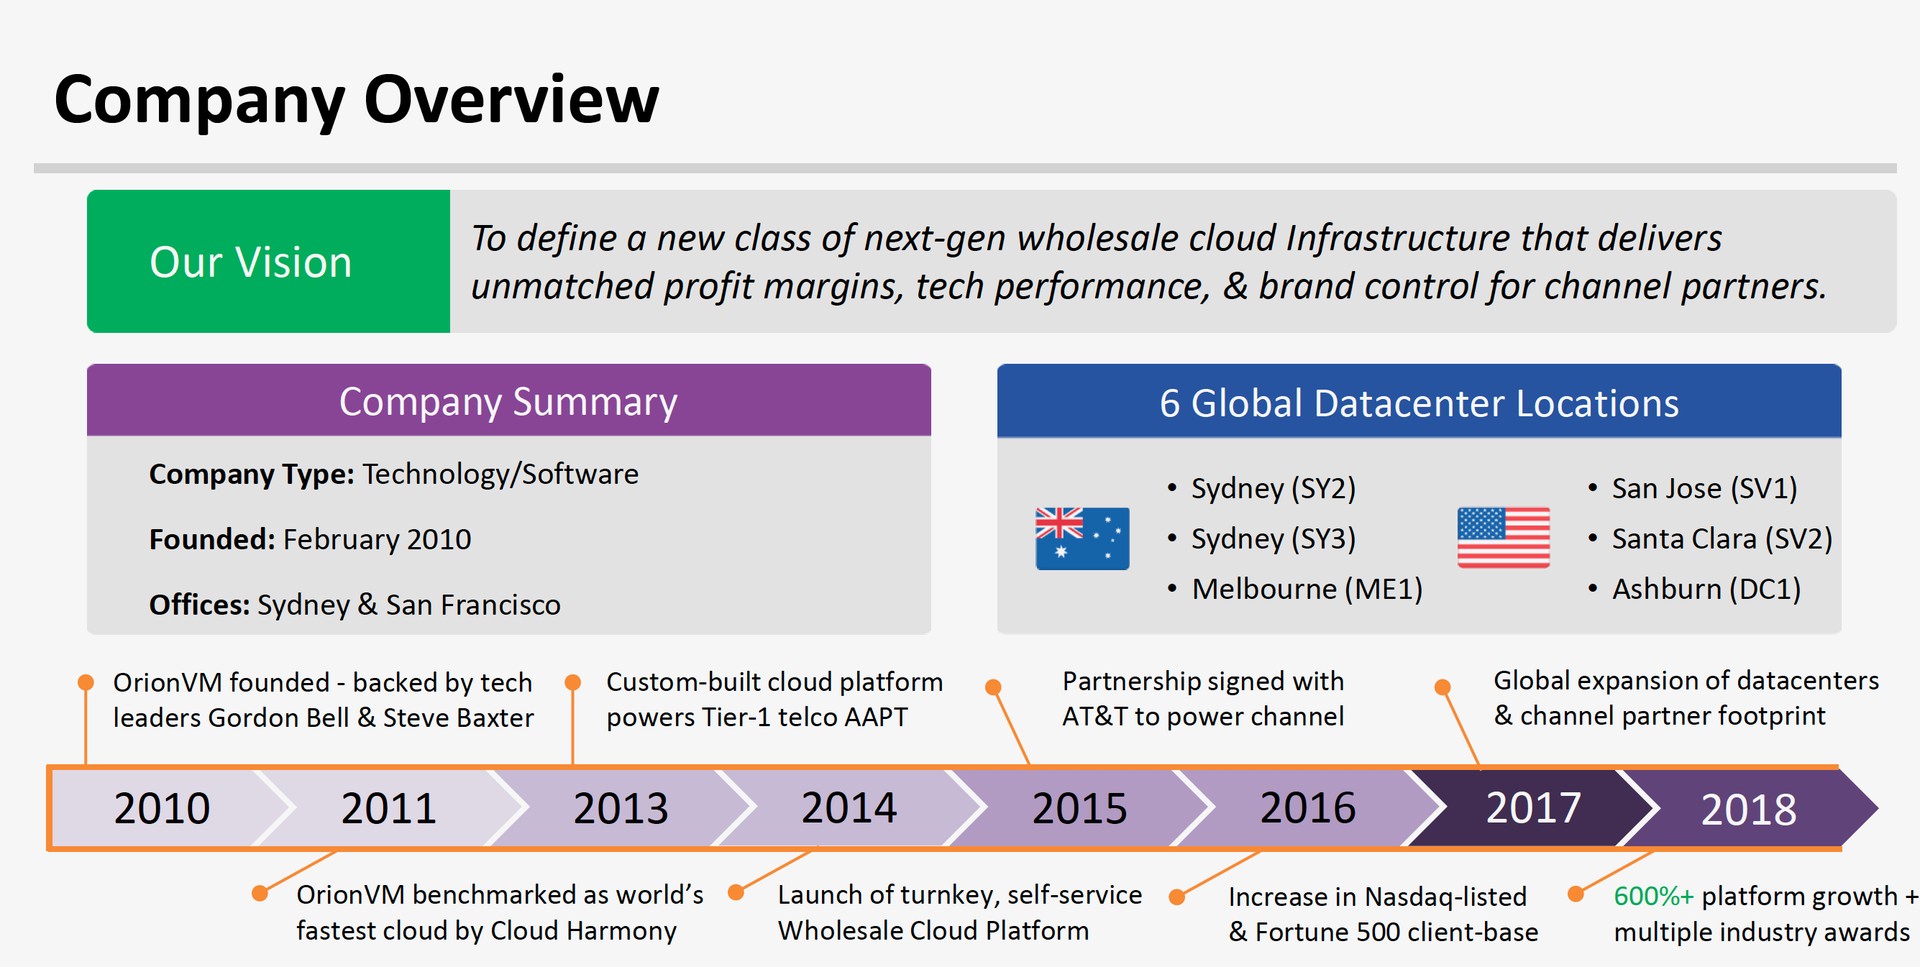
Task: Click orange dot beside 'OrionVM benchmarked' note
Action: [260, 893]
